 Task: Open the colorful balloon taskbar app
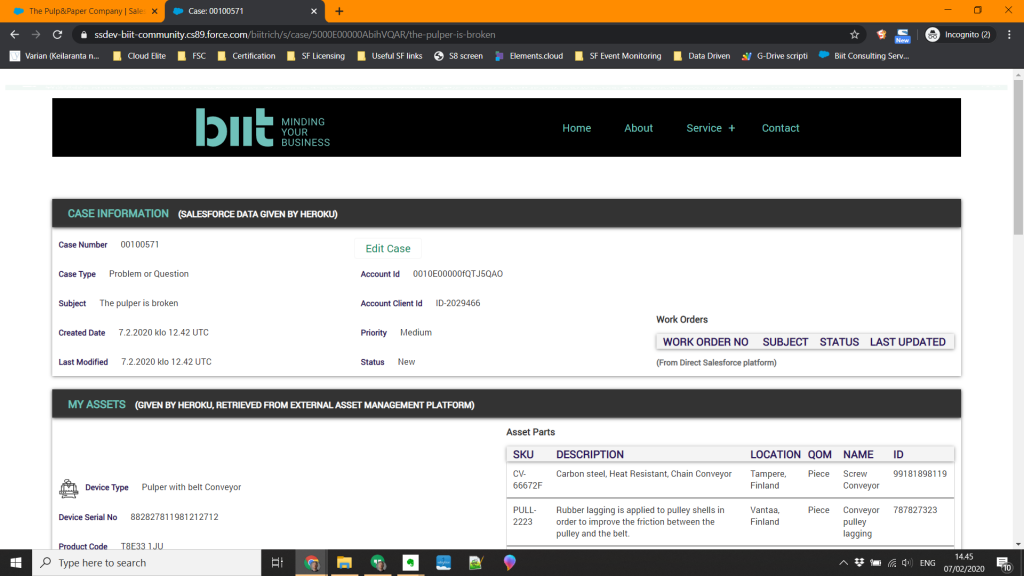pos(509,562)
